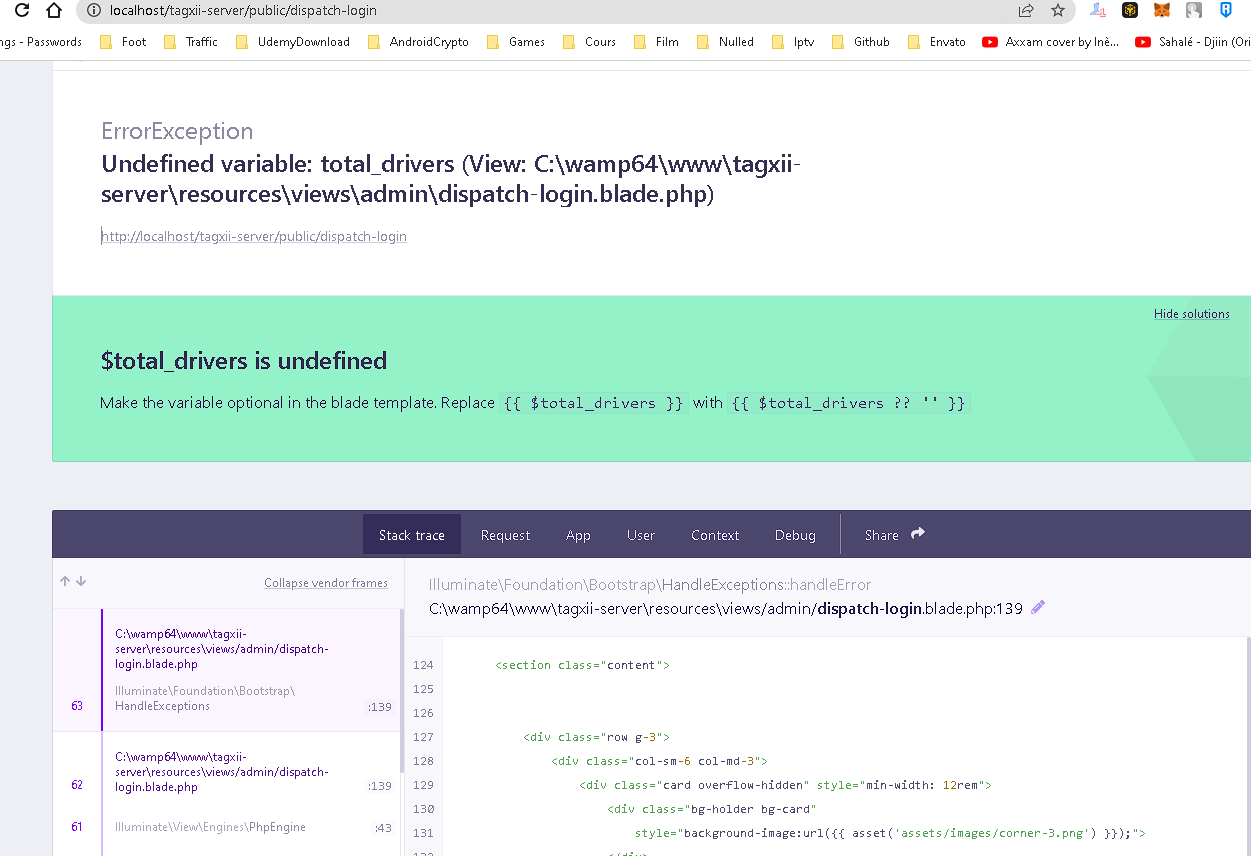Click the ErrorException class label
The width and height of the screenshot is (1251, 856).
pos(177,131)
